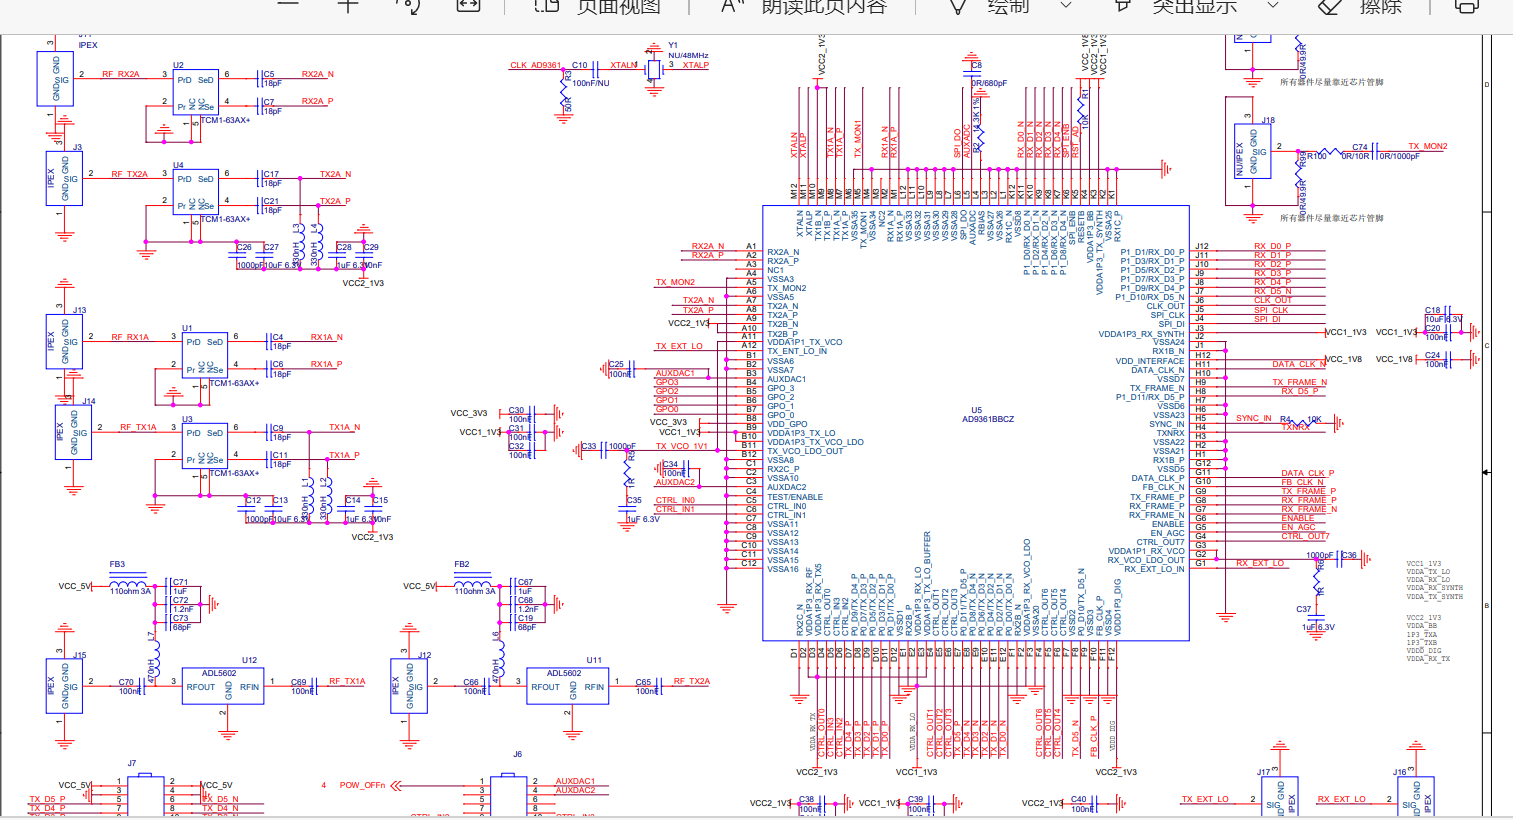Click the U5 designator inside the chip

976,410
